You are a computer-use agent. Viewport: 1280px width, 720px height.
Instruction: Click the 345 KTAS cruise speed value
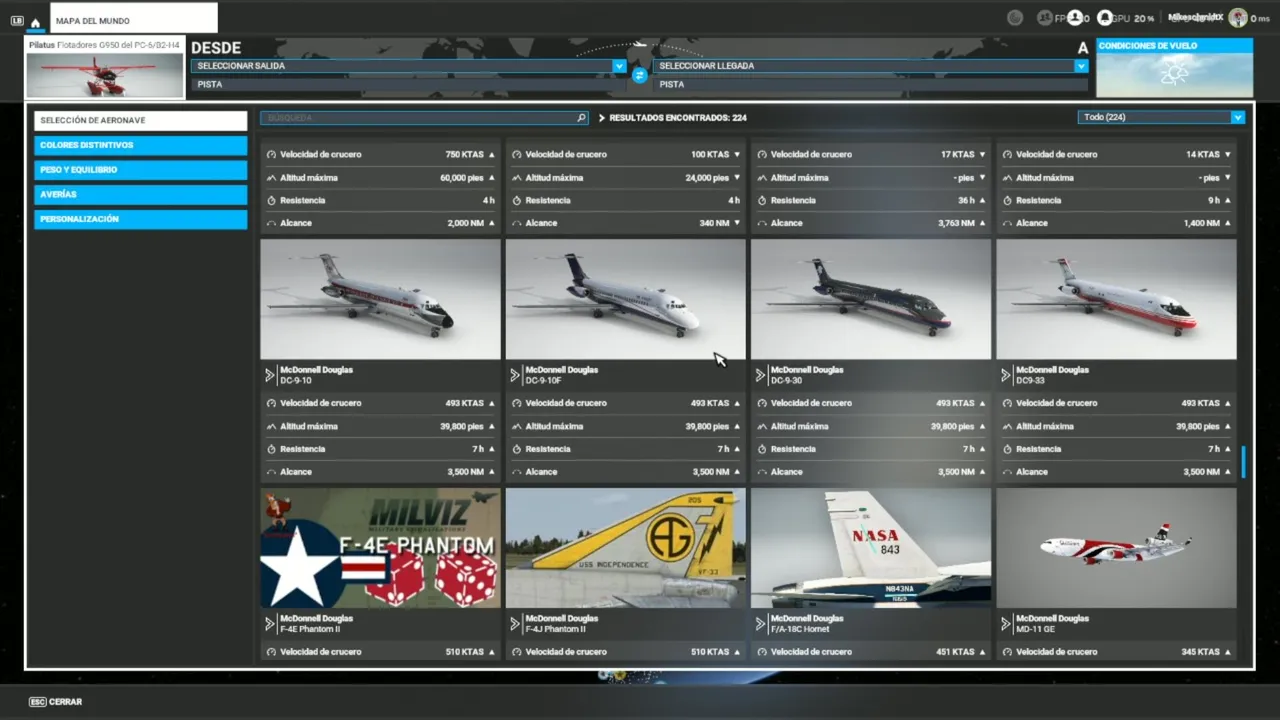(x=1200, y=652)
